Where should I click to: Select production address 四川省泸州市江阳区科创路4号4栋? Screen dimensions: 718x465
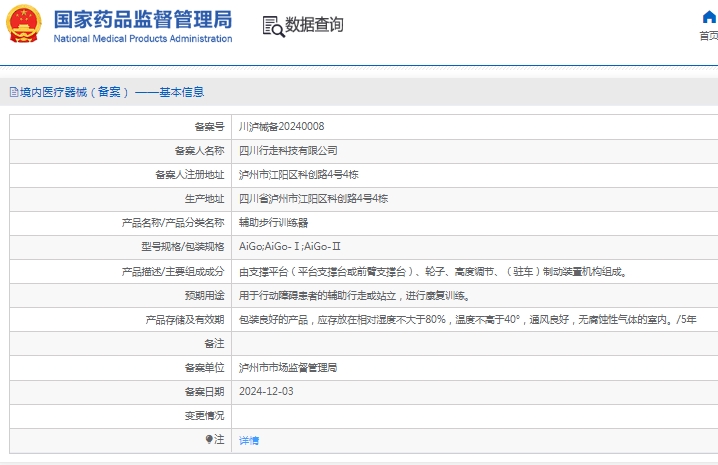point(313,199)
